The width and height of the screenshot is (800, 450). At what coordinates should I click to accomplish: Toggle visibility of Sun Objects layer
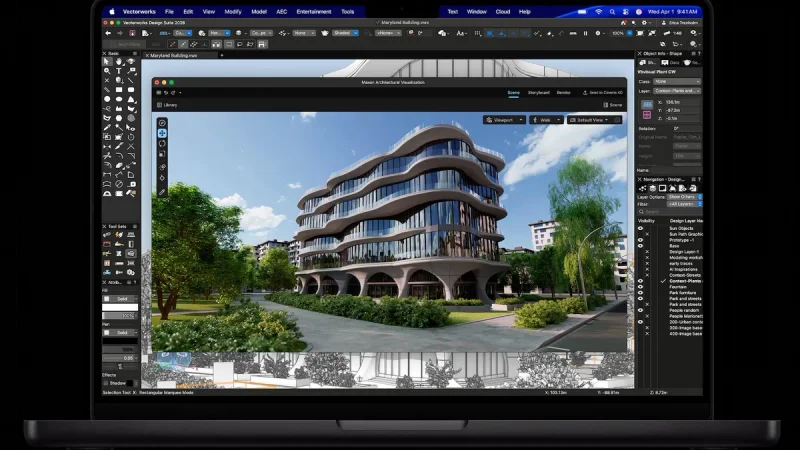coord(640,229)
